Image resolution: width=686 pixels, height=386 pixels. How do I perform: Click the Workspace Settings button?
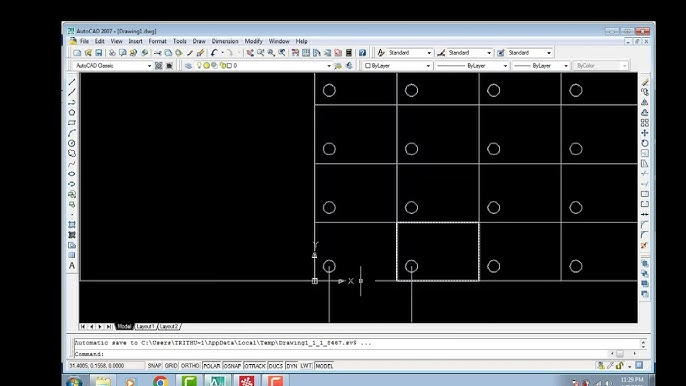click(x=158, y=66)
